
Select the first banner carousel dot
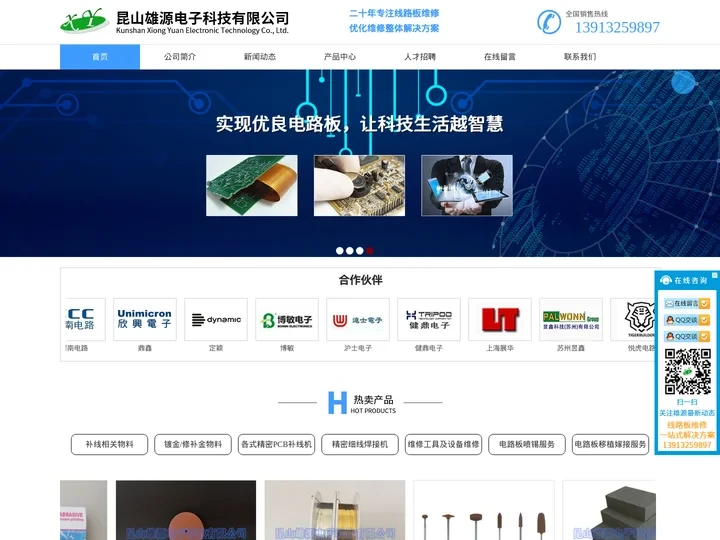(x=339, y=251)
